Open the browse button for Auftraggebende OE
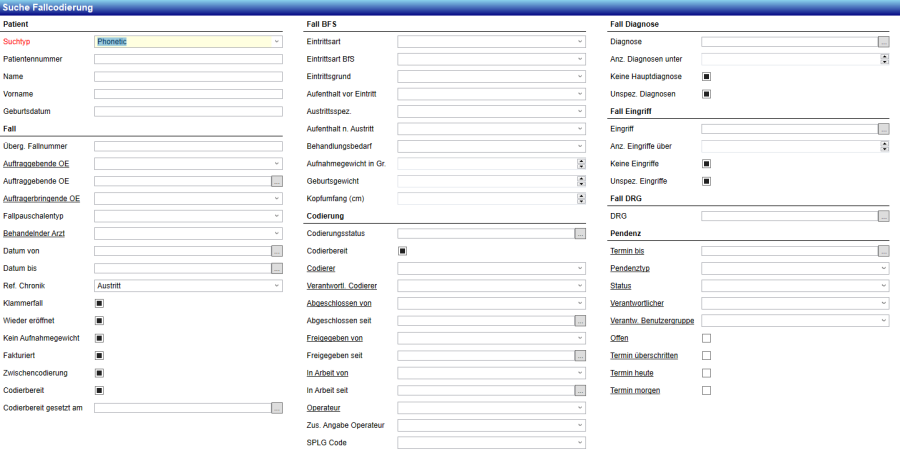 pos(277,181)
